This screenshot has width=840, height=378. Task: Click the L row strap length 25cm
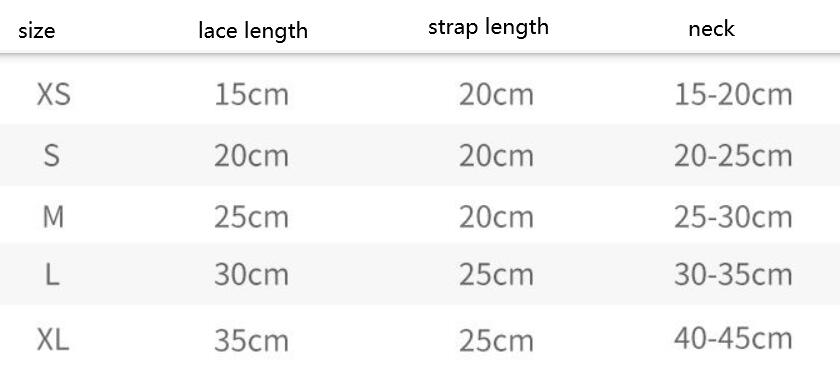point(496,275)
